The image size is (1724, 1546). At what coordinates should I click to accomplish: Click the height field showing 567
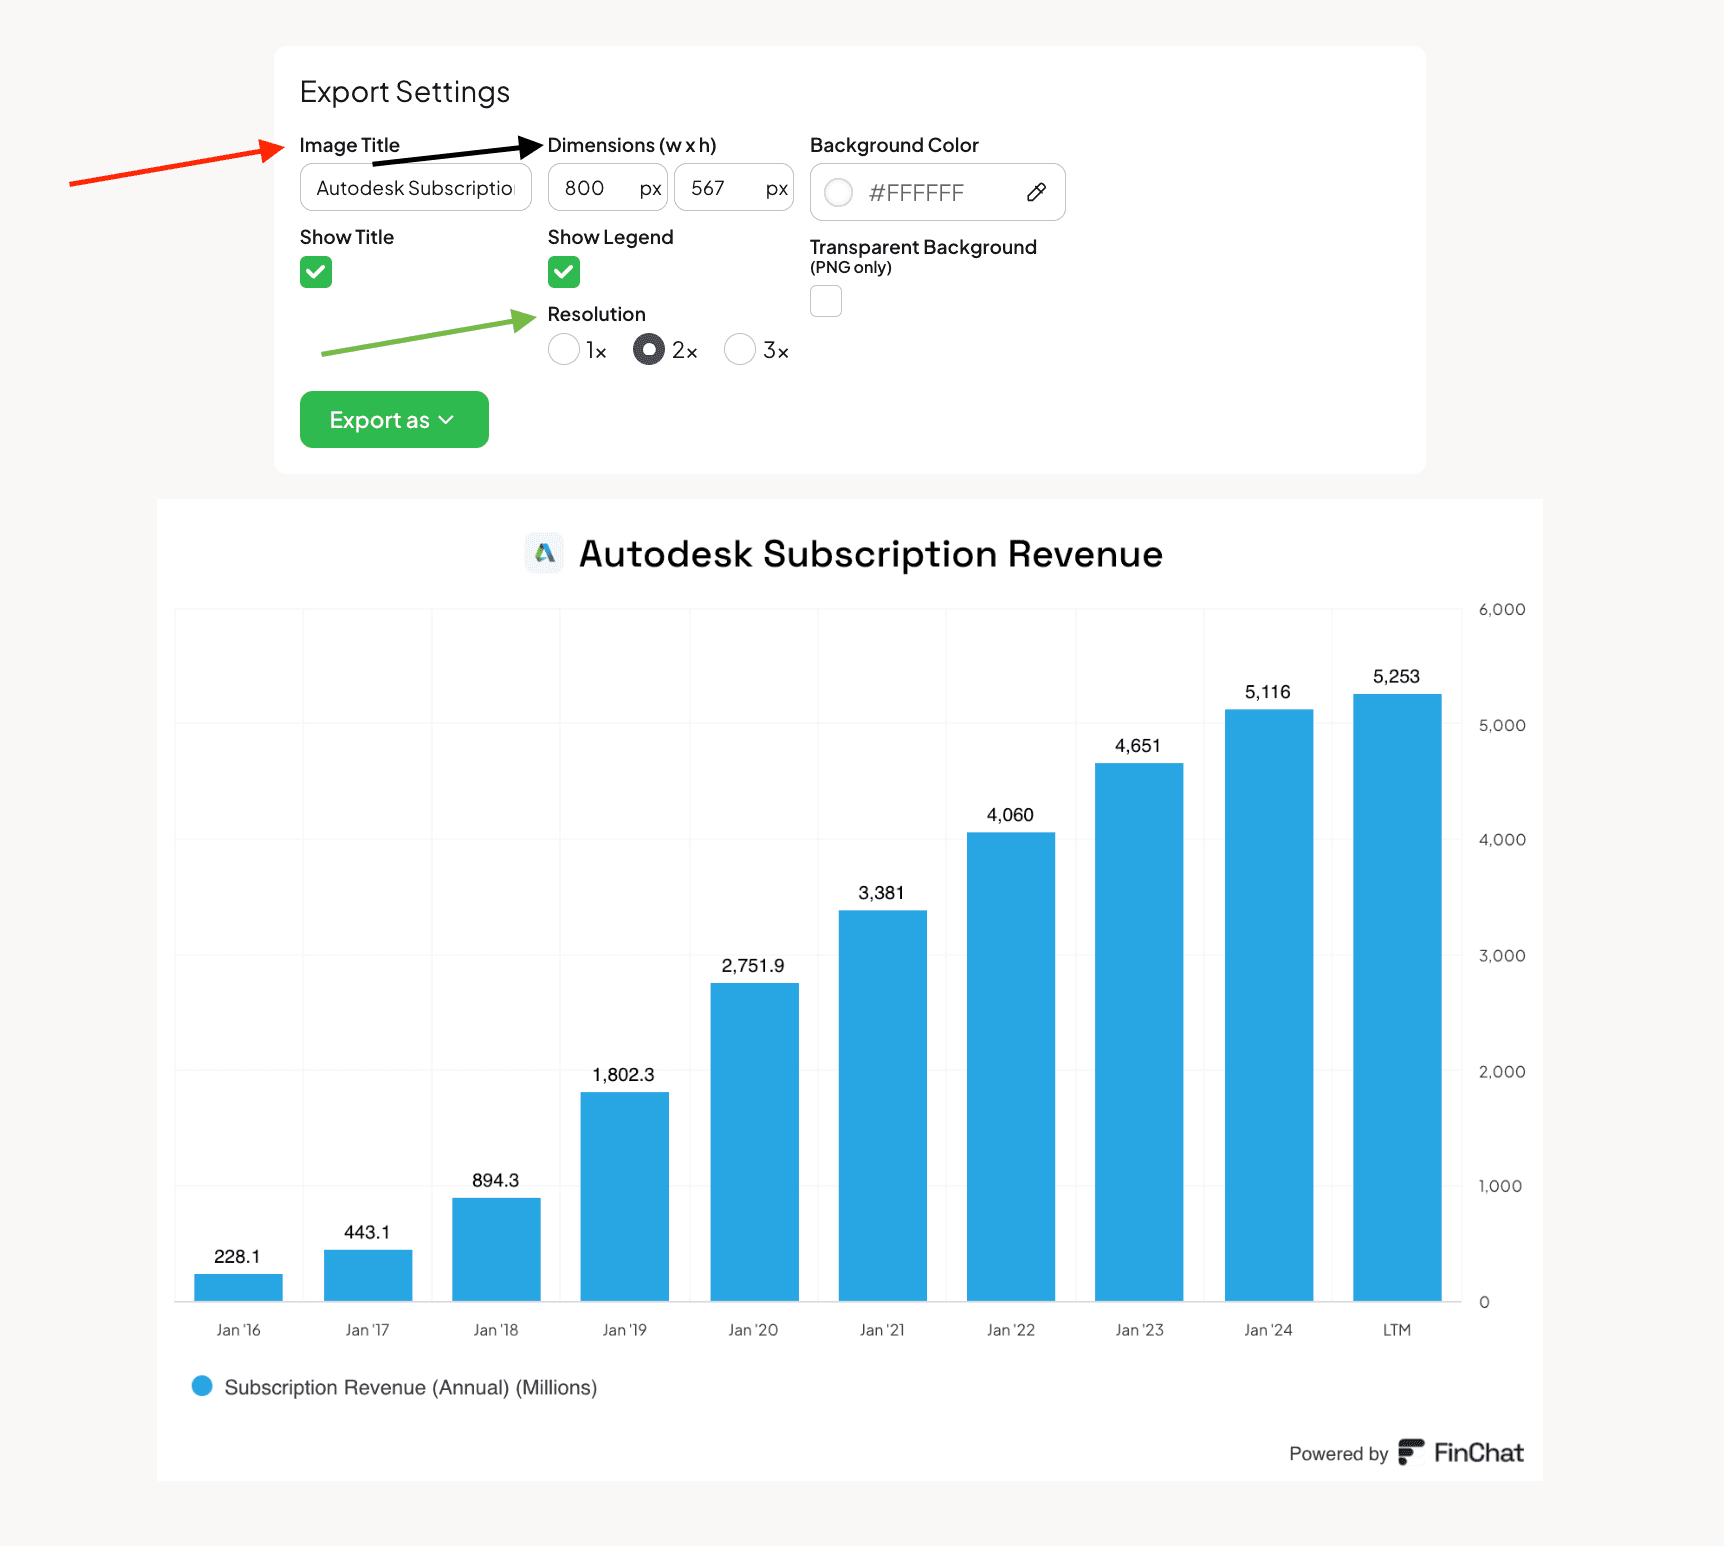734,188
